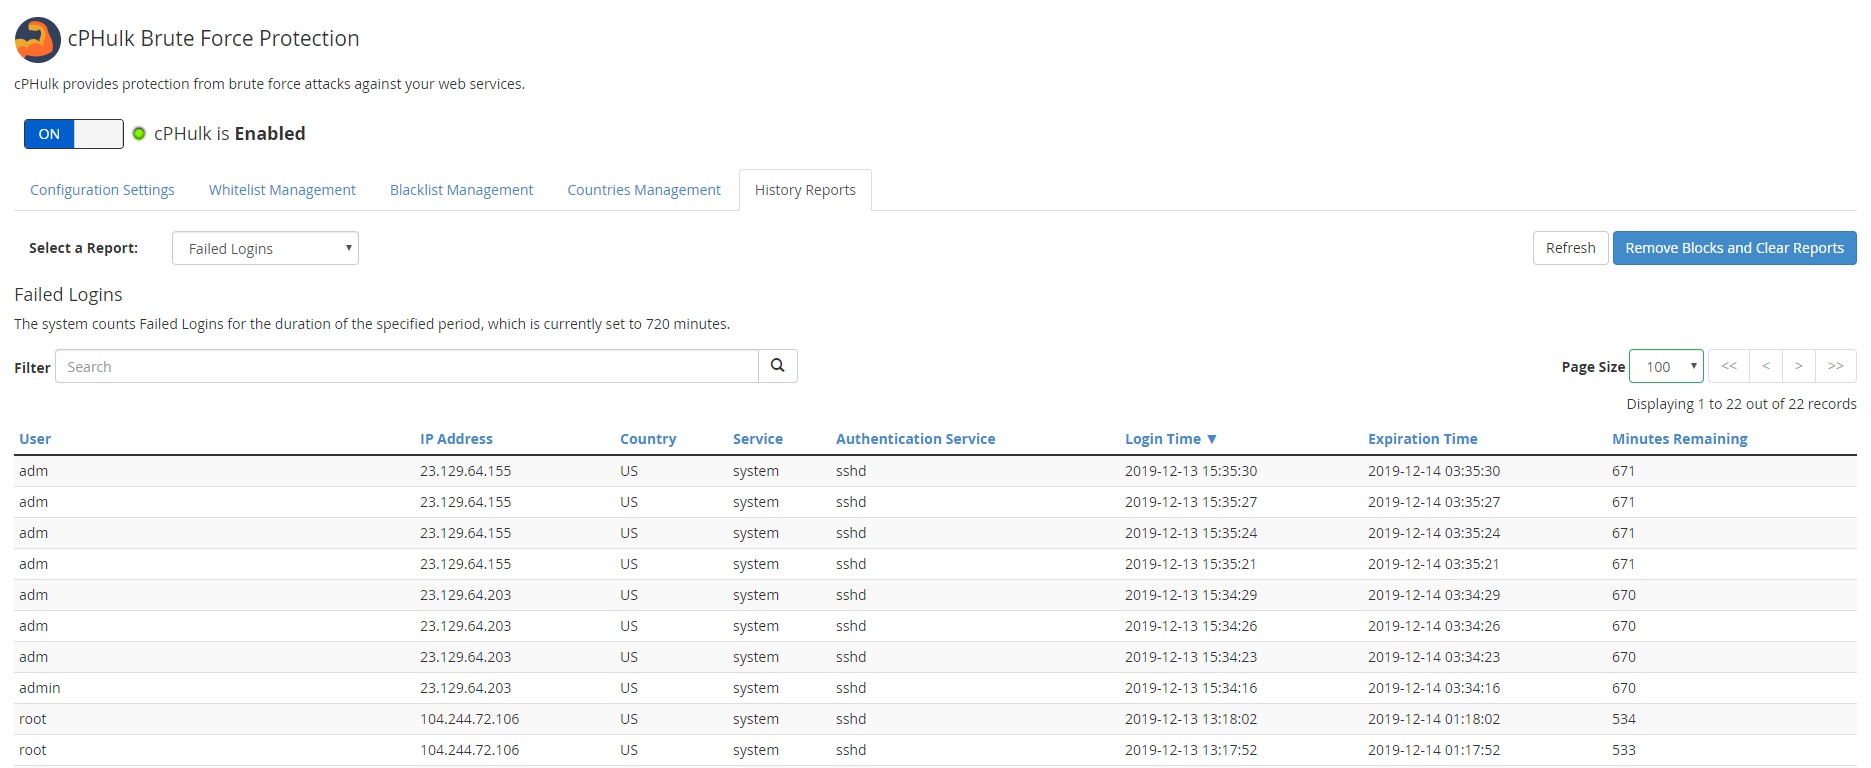Click login time 2019-12-13 15:34:23
Image resolution: width=1871 pixels, height=768 pixels.
(x=1191, y=657)
